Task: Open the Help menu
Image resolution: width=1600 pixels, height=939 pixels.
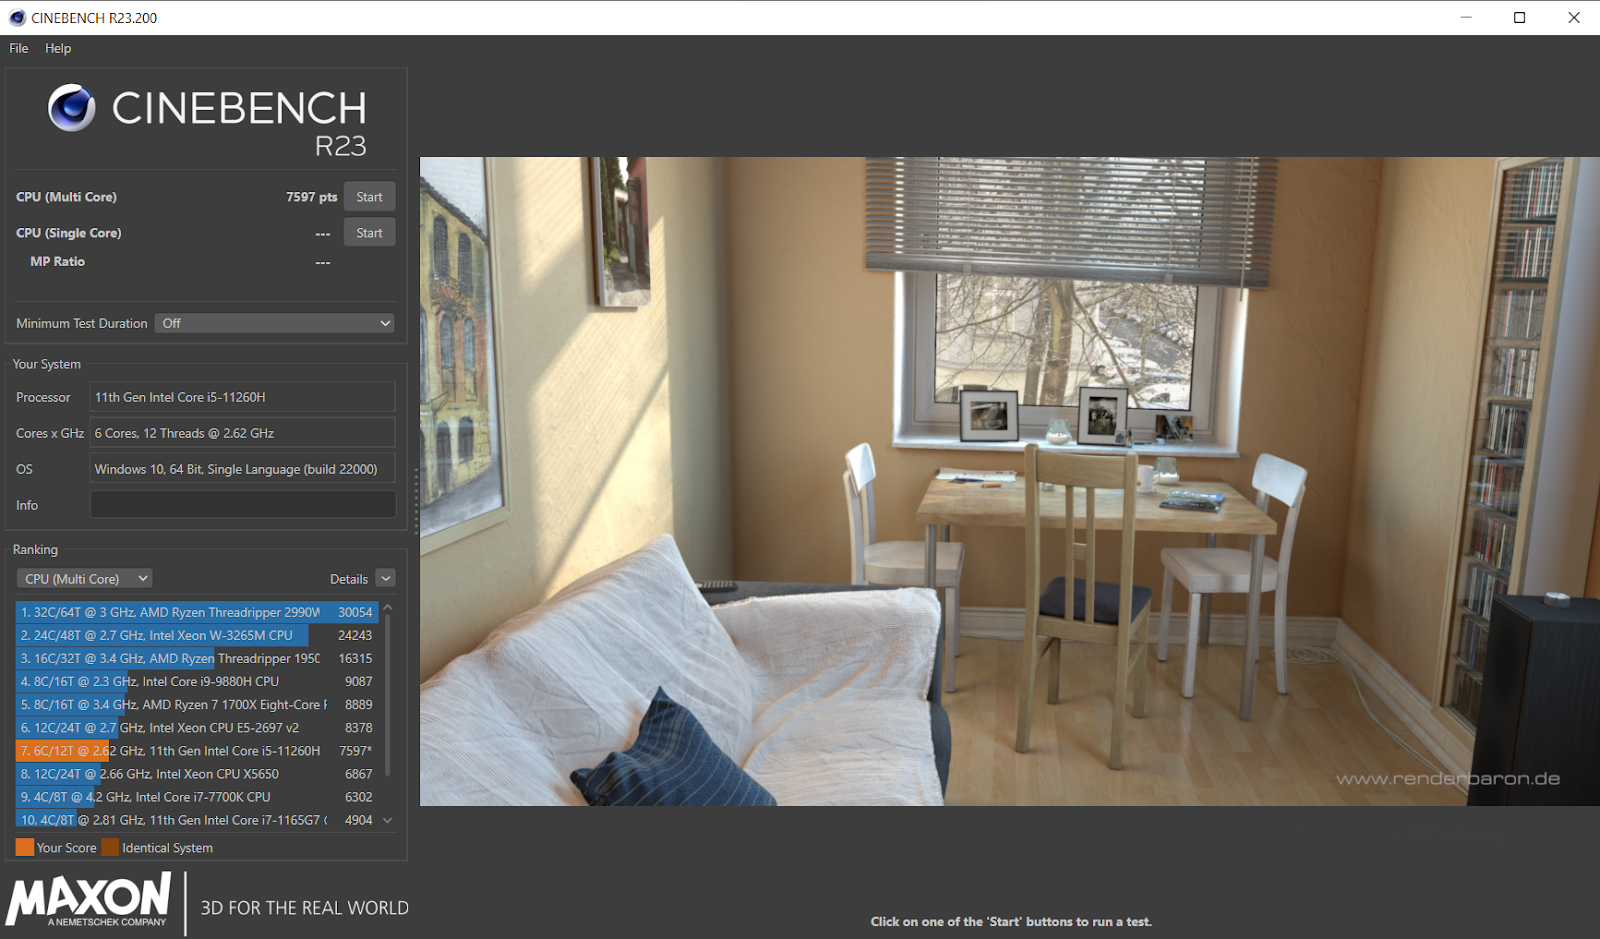Action: (58, 48)
